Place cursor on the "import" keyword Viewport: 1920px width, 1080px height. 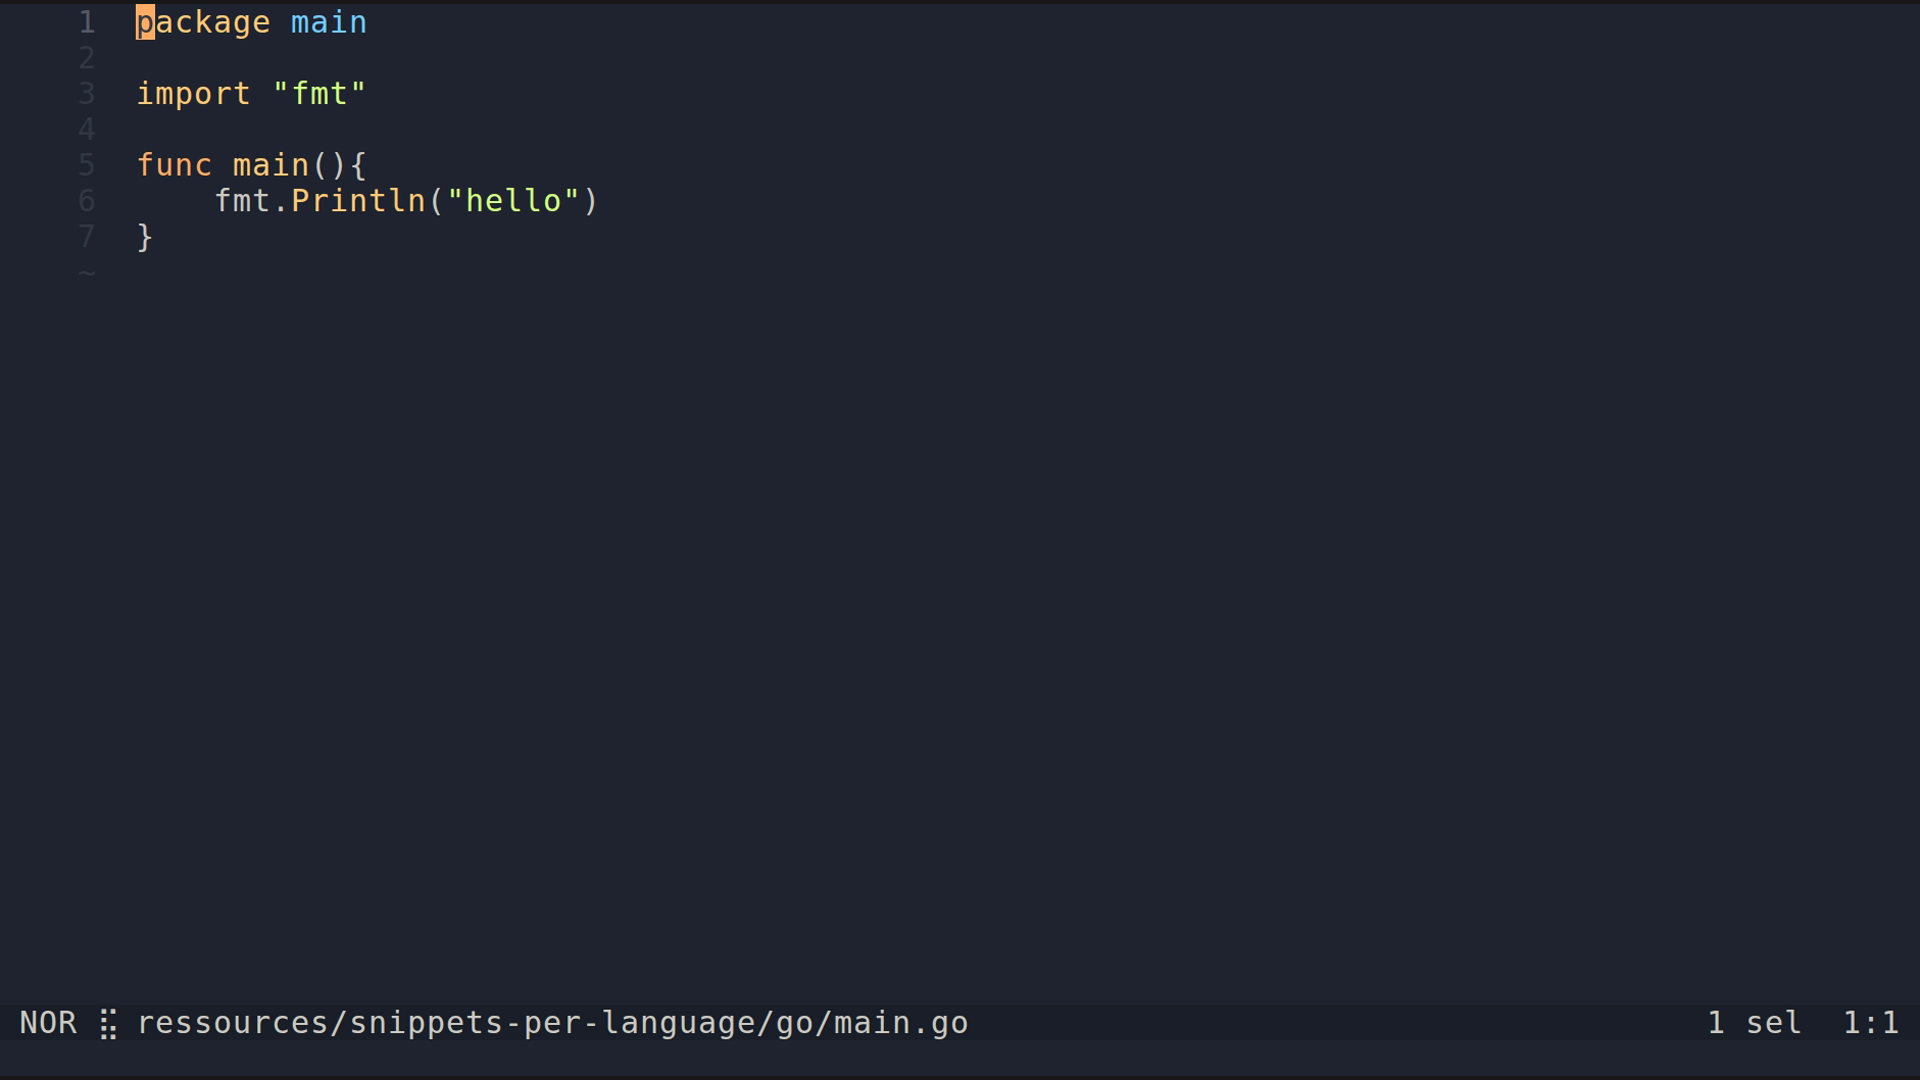click(x=193, y=94)
